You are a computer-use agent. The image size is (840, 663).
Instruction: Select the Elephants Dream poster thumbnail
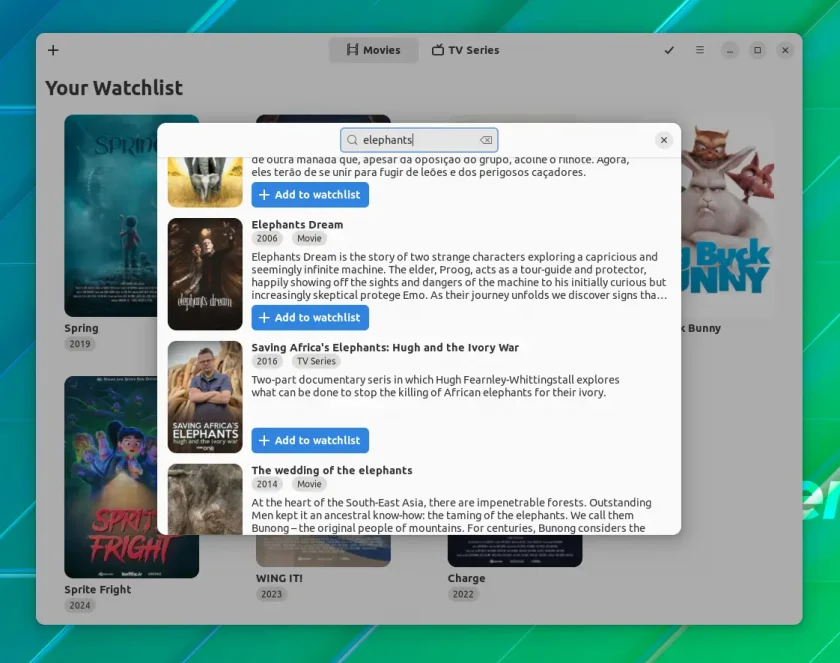[205, 274]
